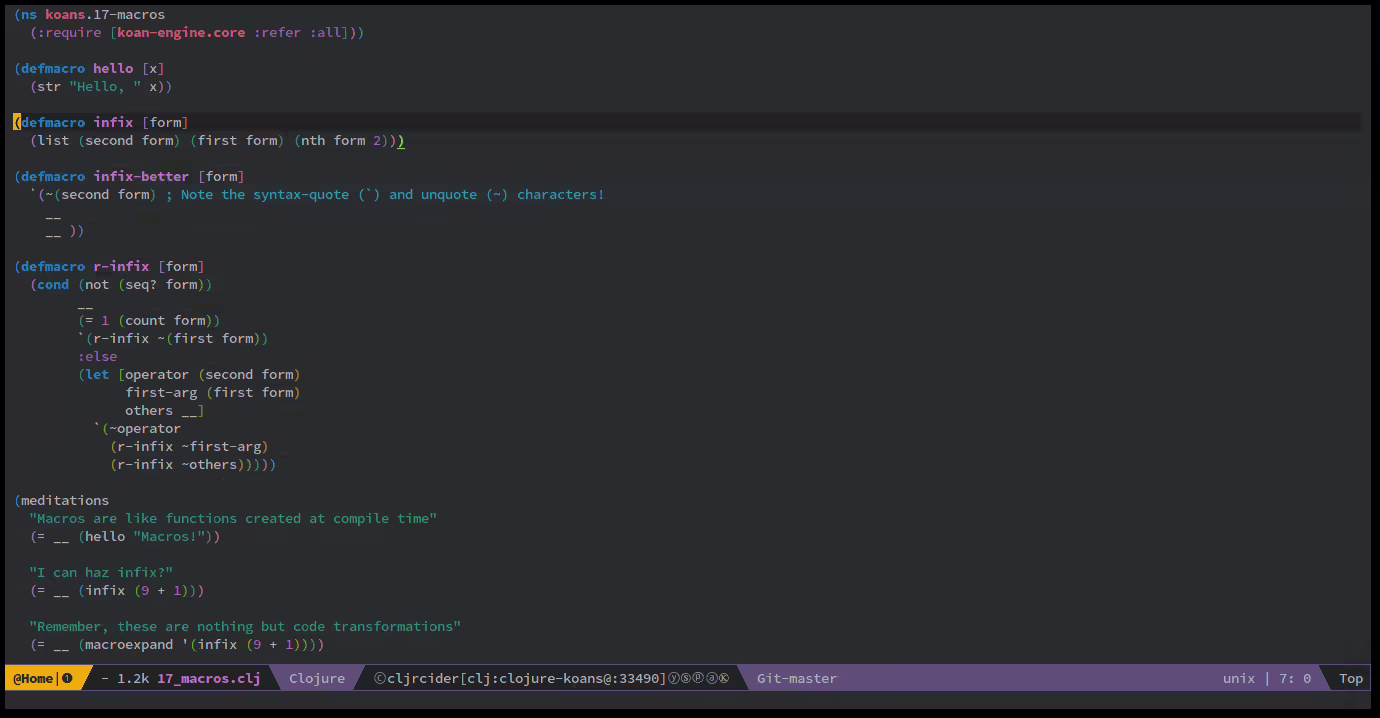Click the first __ blank under meditations
Viewport: 1380px width, 718px height.
pyautogui.click(x=63, y=536)
